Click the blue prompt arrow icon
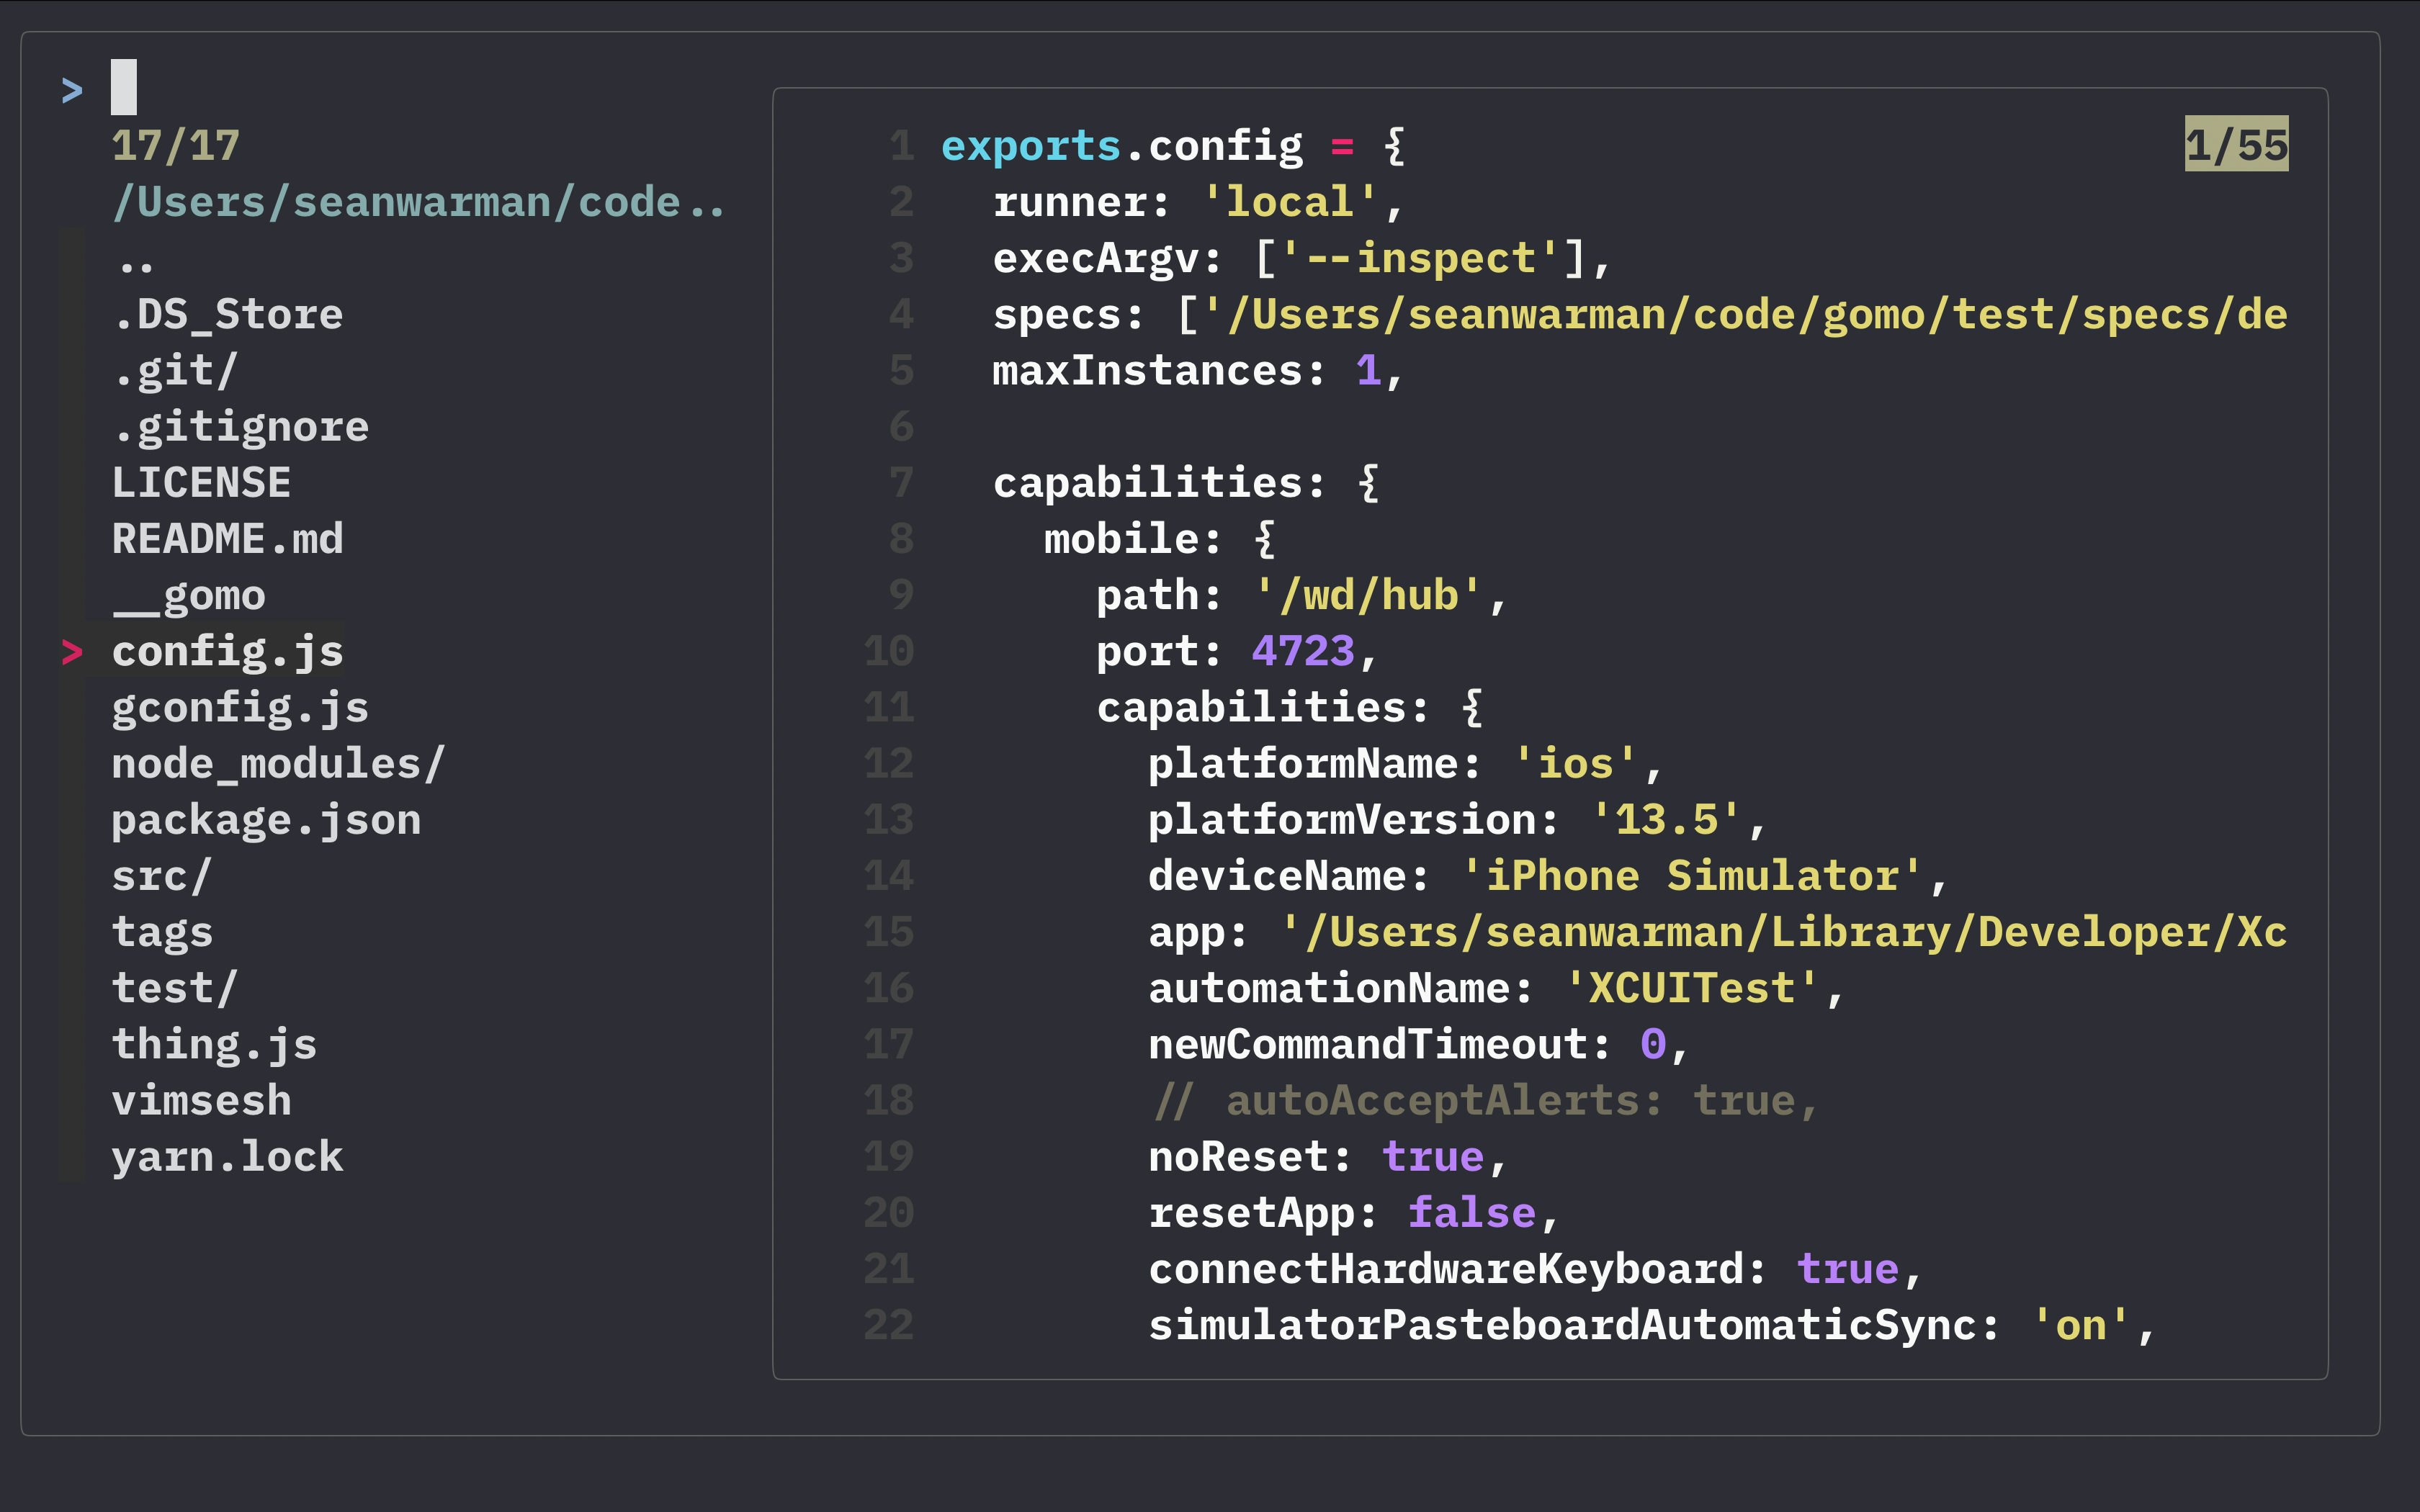This screenshot has height=1512, width=2420. click(x=72, y=91)
